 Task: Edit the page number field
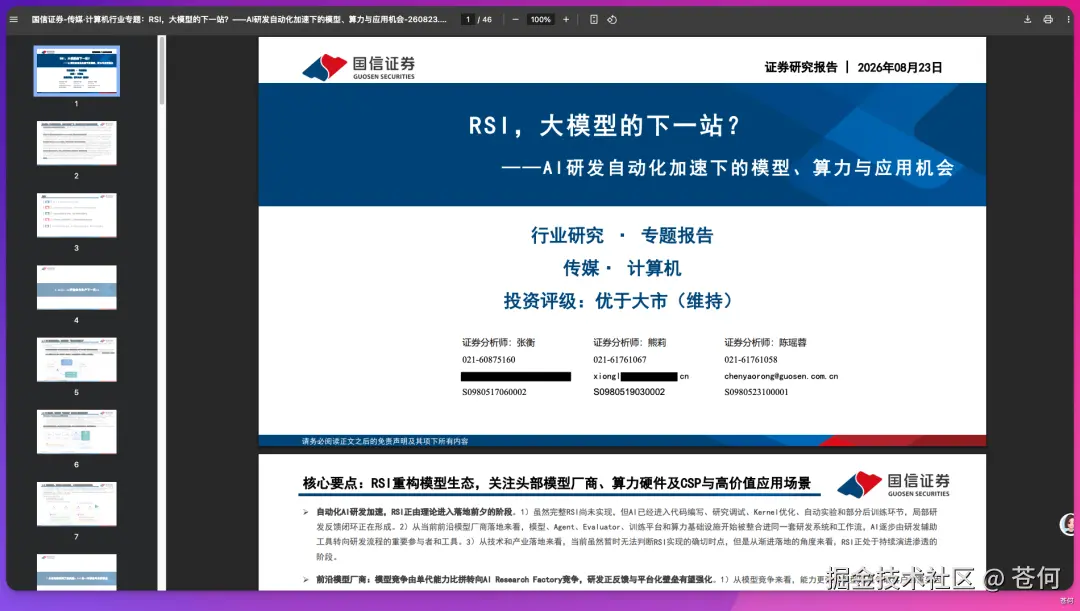click(468, 19)
